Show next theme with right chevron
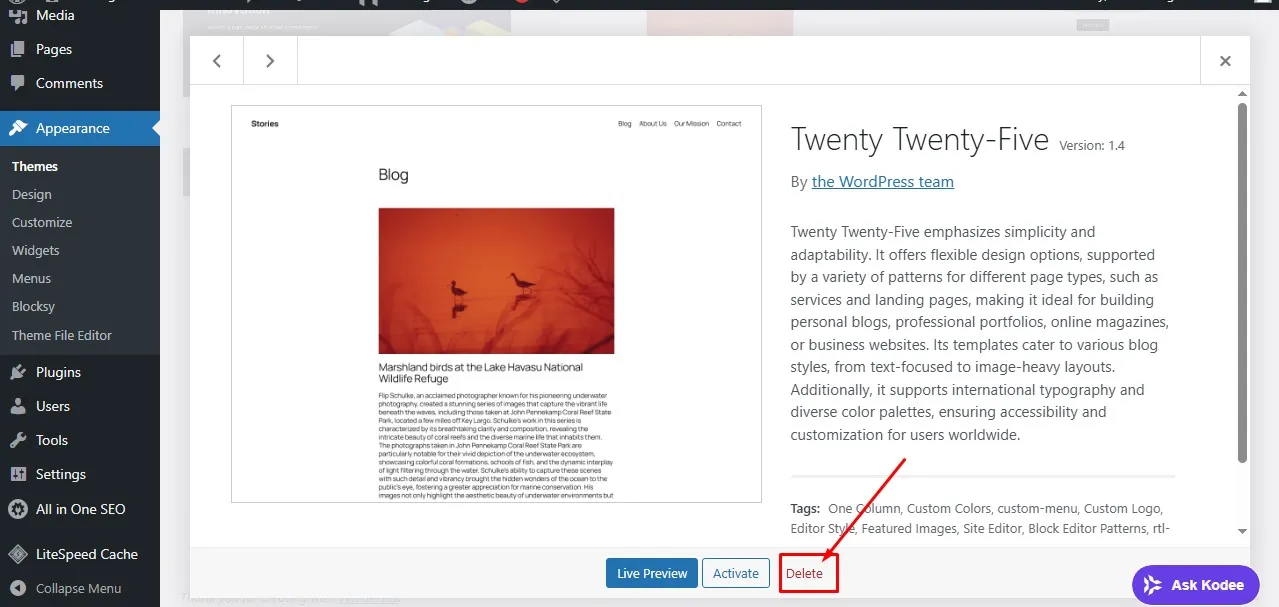 coord(270,60)
